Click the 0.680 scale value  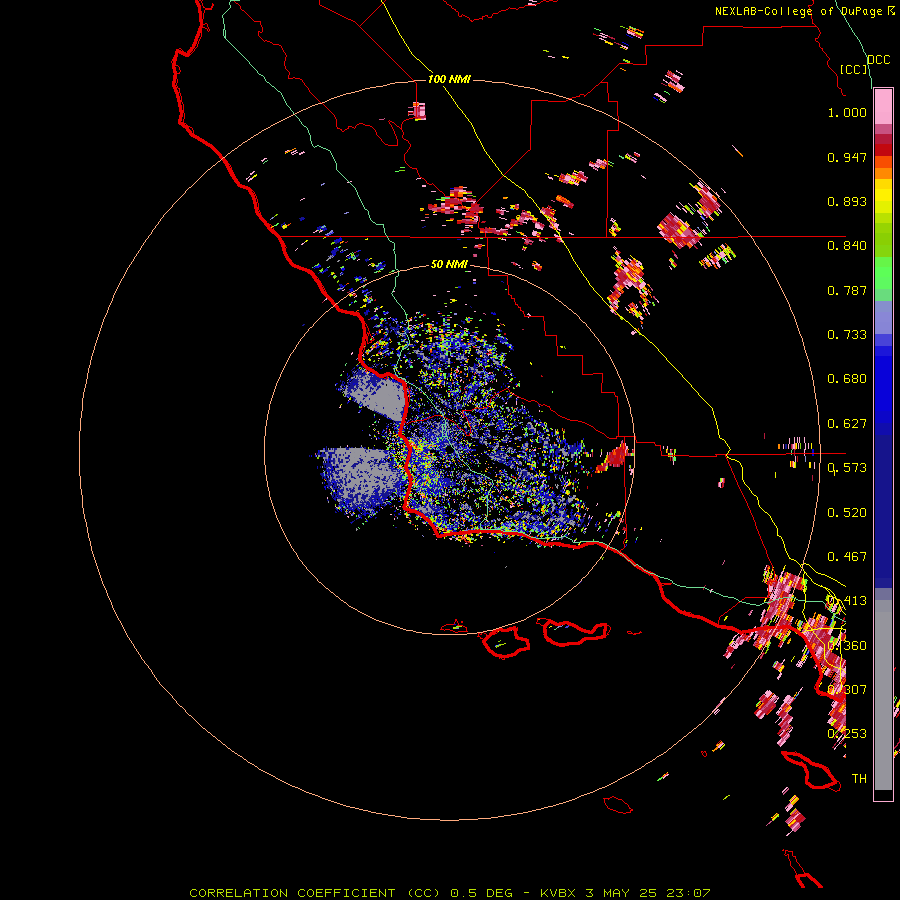(x=847, y=379)
